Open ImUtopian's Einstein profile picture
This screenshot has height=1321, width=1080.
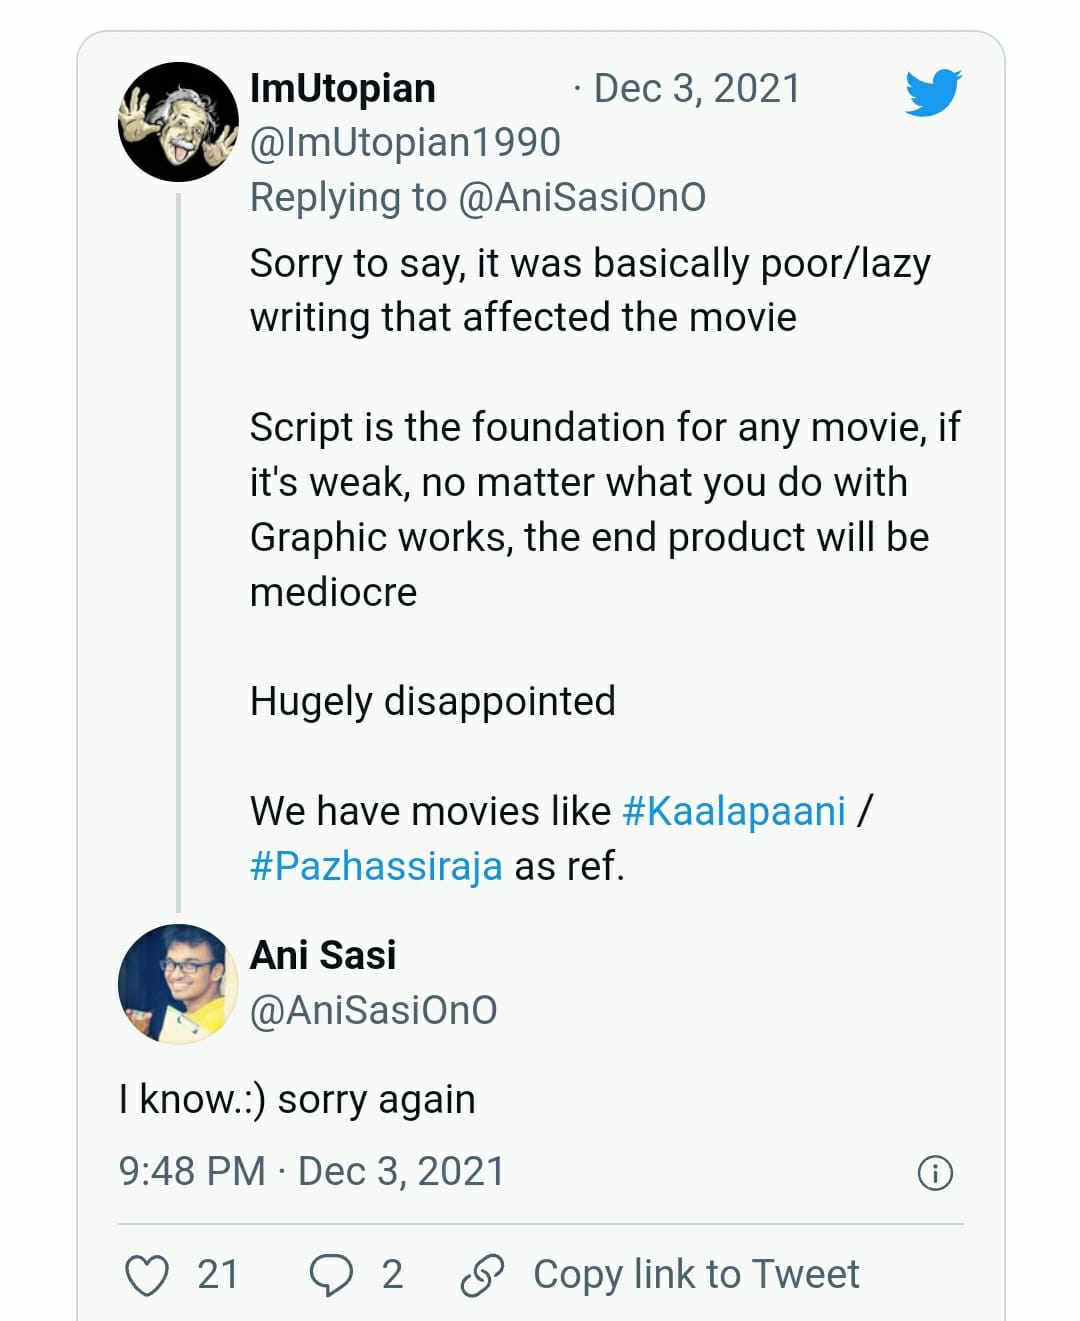tap(178, 122)
